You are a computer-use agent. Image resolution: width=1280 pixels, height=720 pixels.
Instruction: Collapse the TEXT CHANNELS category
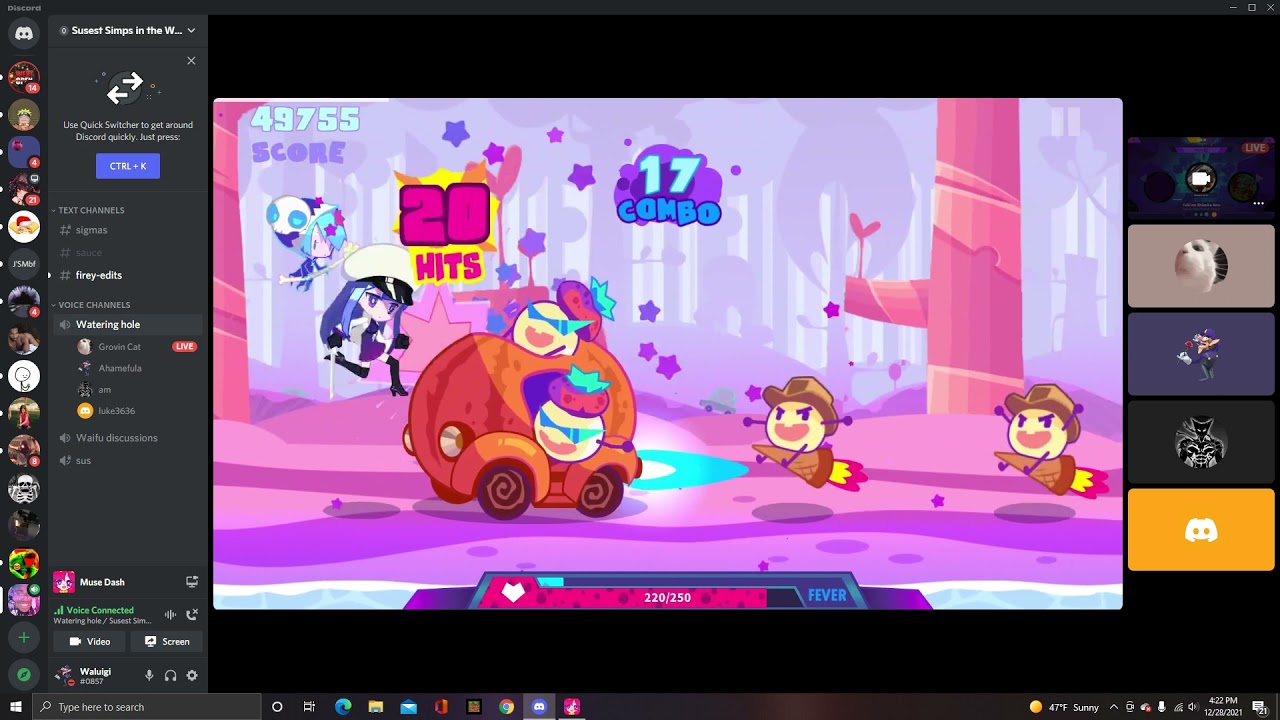pyautogui.click(x=91, y=210)
